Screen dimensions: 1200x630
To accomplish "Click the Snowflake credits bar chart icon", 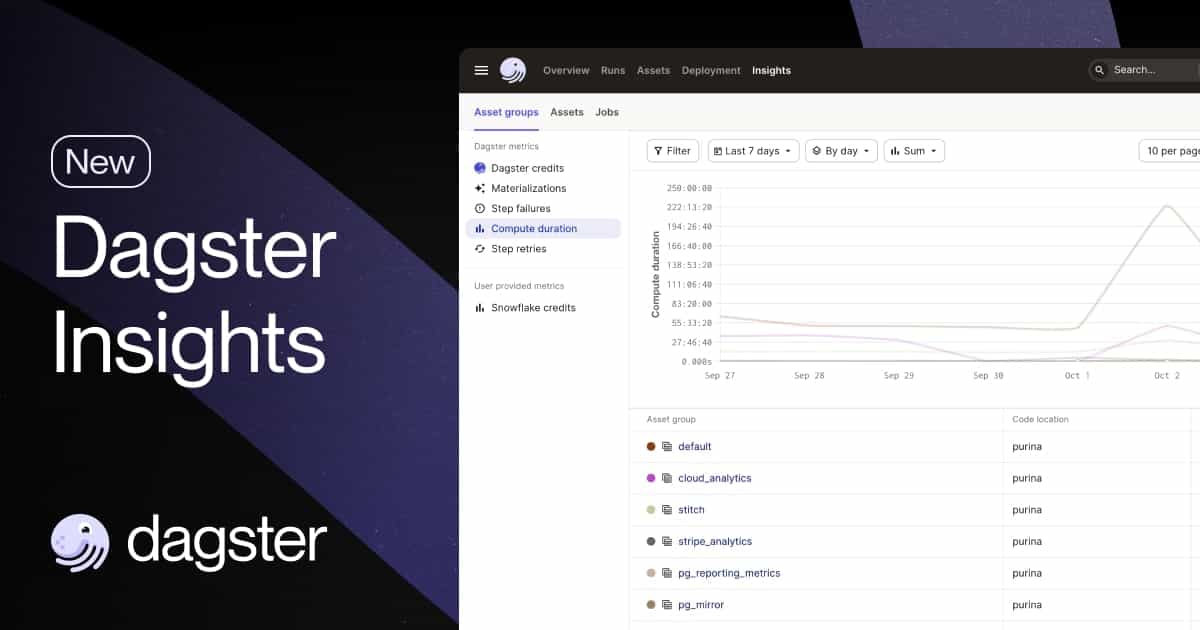I will (480, 308).
